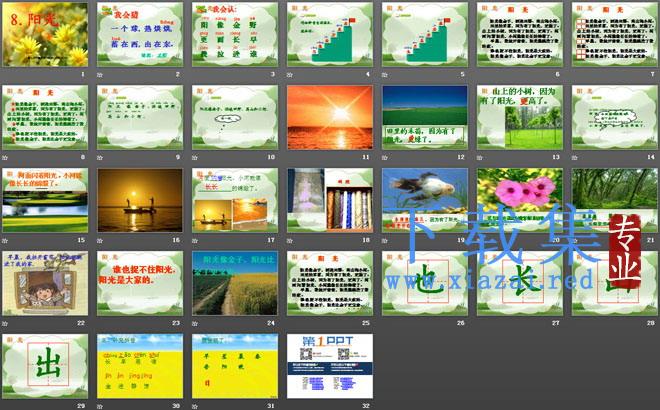Select slide 1 titled '8. 阳光' with yellow flowers

(x=45, y=35)
